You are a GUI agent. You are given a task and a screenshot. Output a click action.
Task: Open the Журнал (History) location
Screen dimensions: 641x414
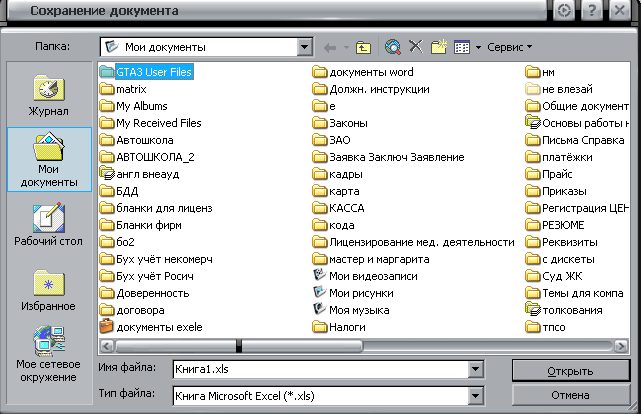tap(49, 95)
